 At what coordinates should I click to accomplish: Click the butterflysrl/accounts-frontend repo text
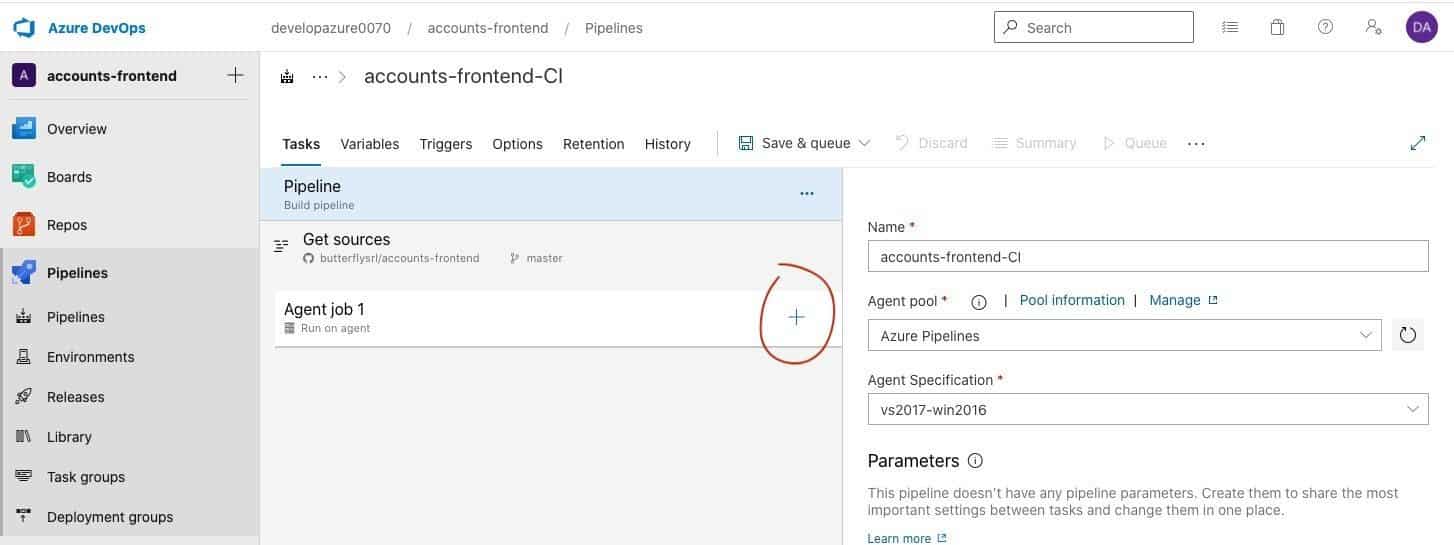399,258
